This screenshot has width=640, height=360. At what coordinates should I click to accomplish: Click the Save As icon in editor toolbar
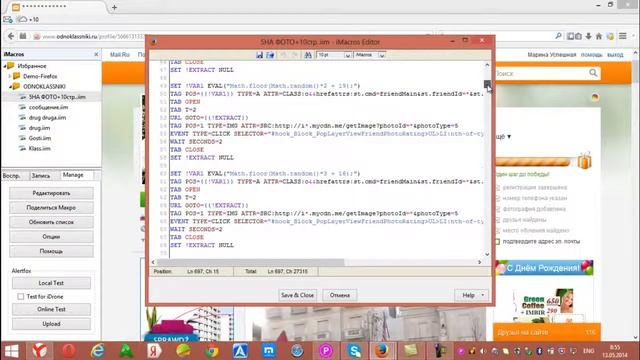(270, 55)
